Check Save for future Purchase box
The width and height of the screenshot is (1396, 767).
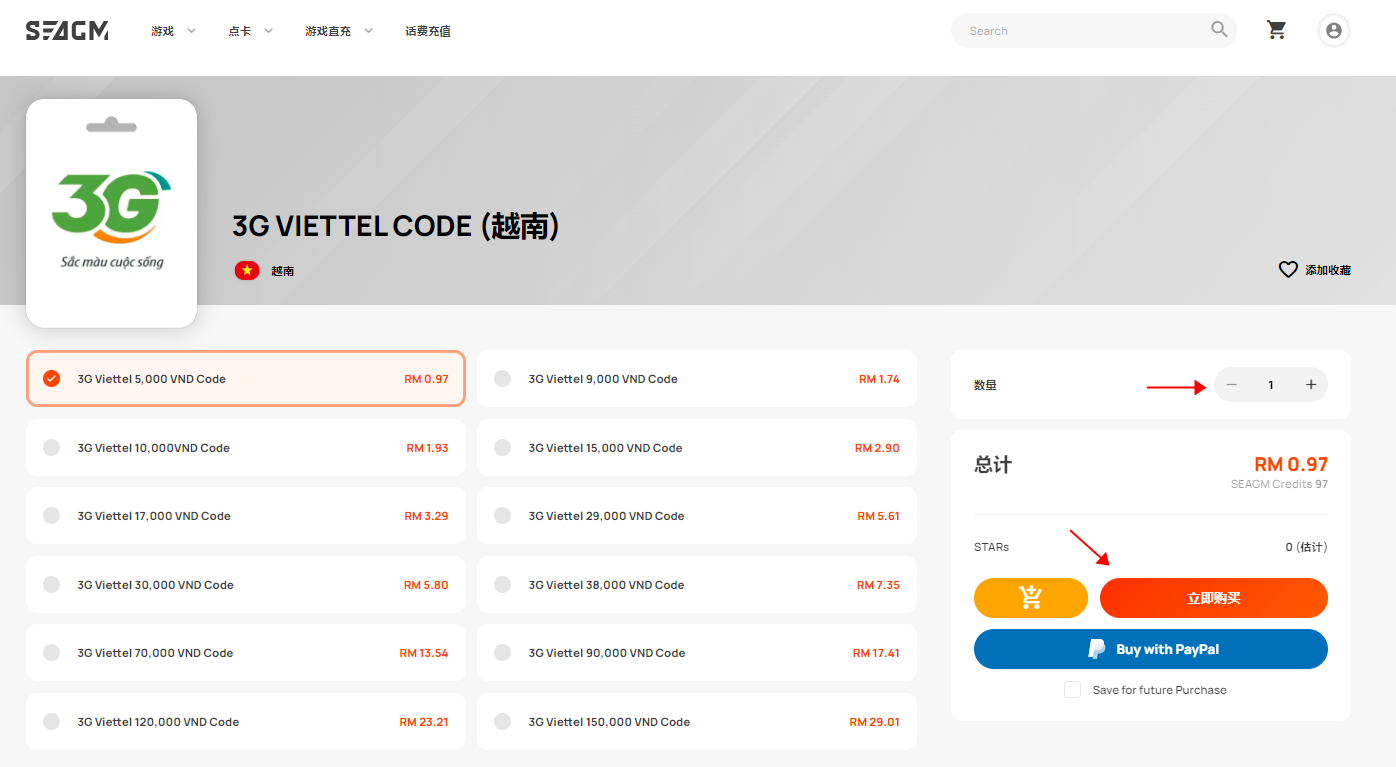point(1072,690)
